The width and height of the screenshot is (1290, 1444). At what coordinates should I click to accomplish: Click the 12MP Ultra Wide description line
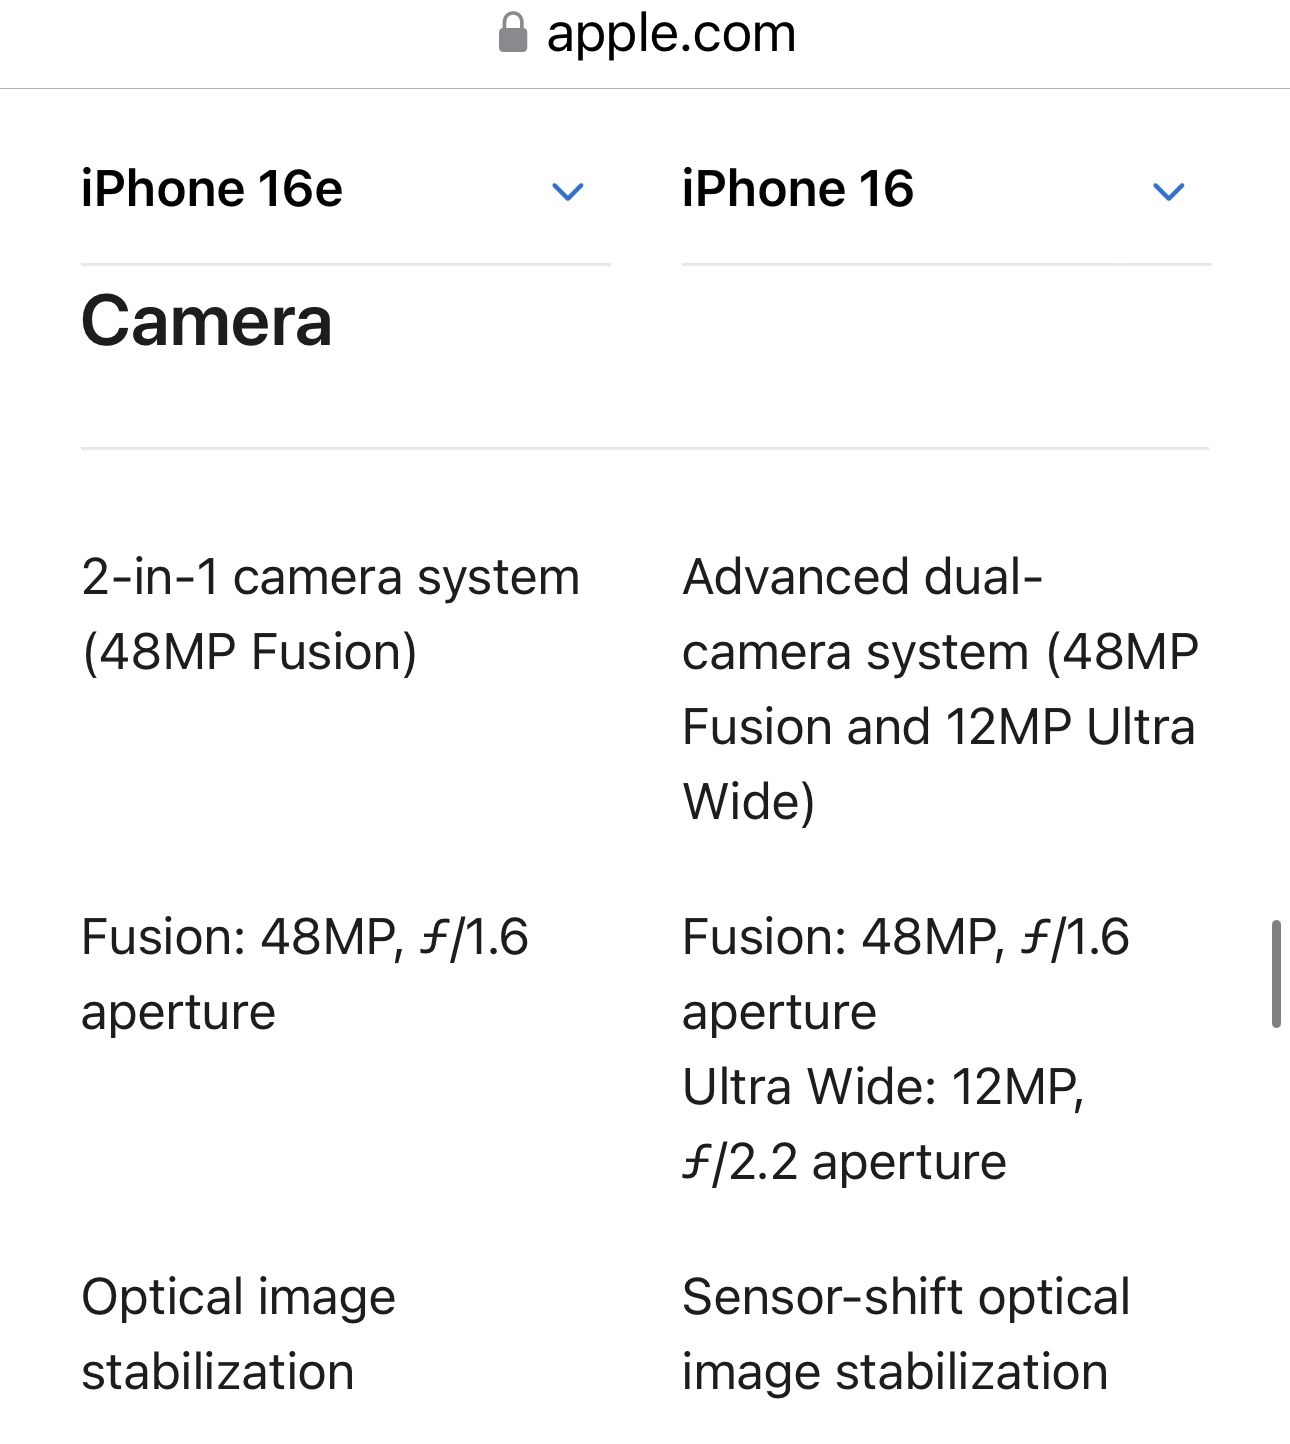point(938,727)
